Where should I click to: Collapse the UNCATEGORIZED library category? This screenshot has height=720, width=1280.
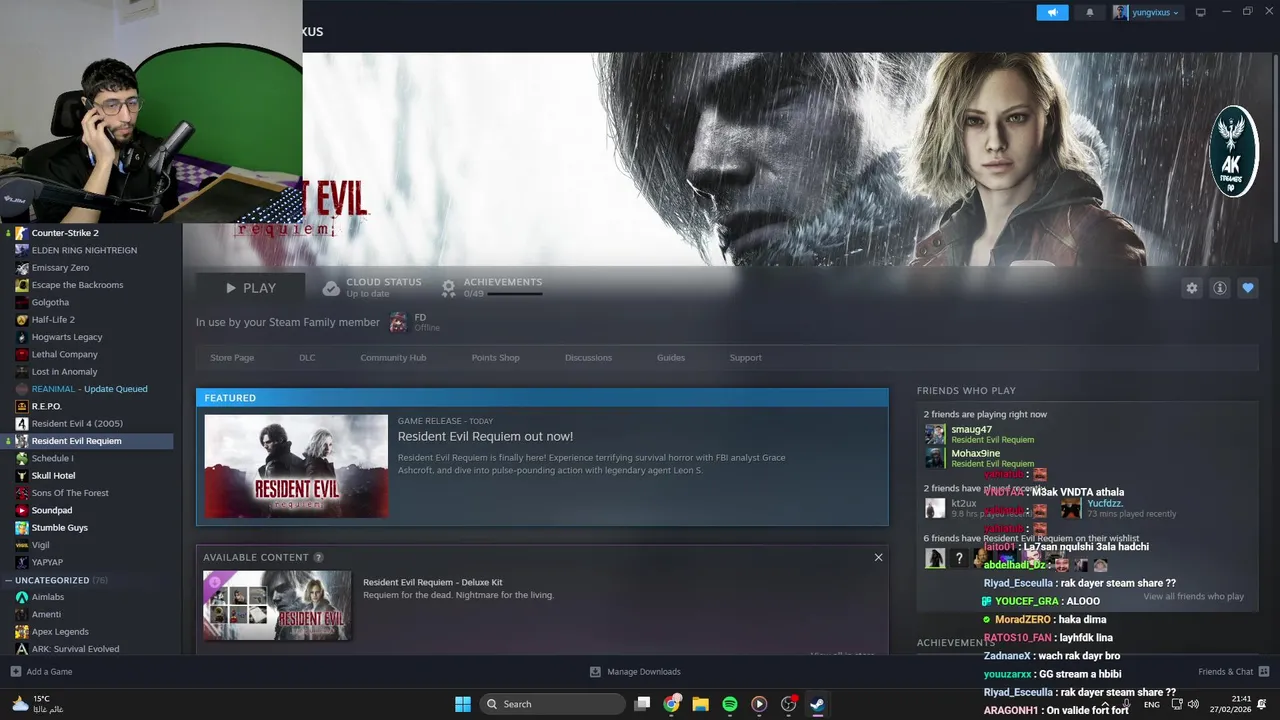pyautogui.click(x=8, y=580)
